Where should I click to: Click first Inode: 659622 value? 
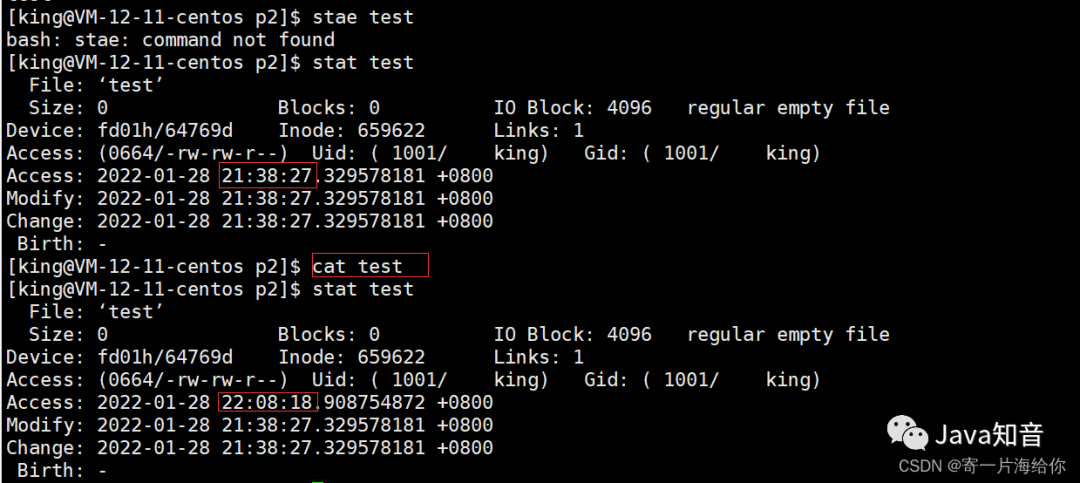pos(352,130)
